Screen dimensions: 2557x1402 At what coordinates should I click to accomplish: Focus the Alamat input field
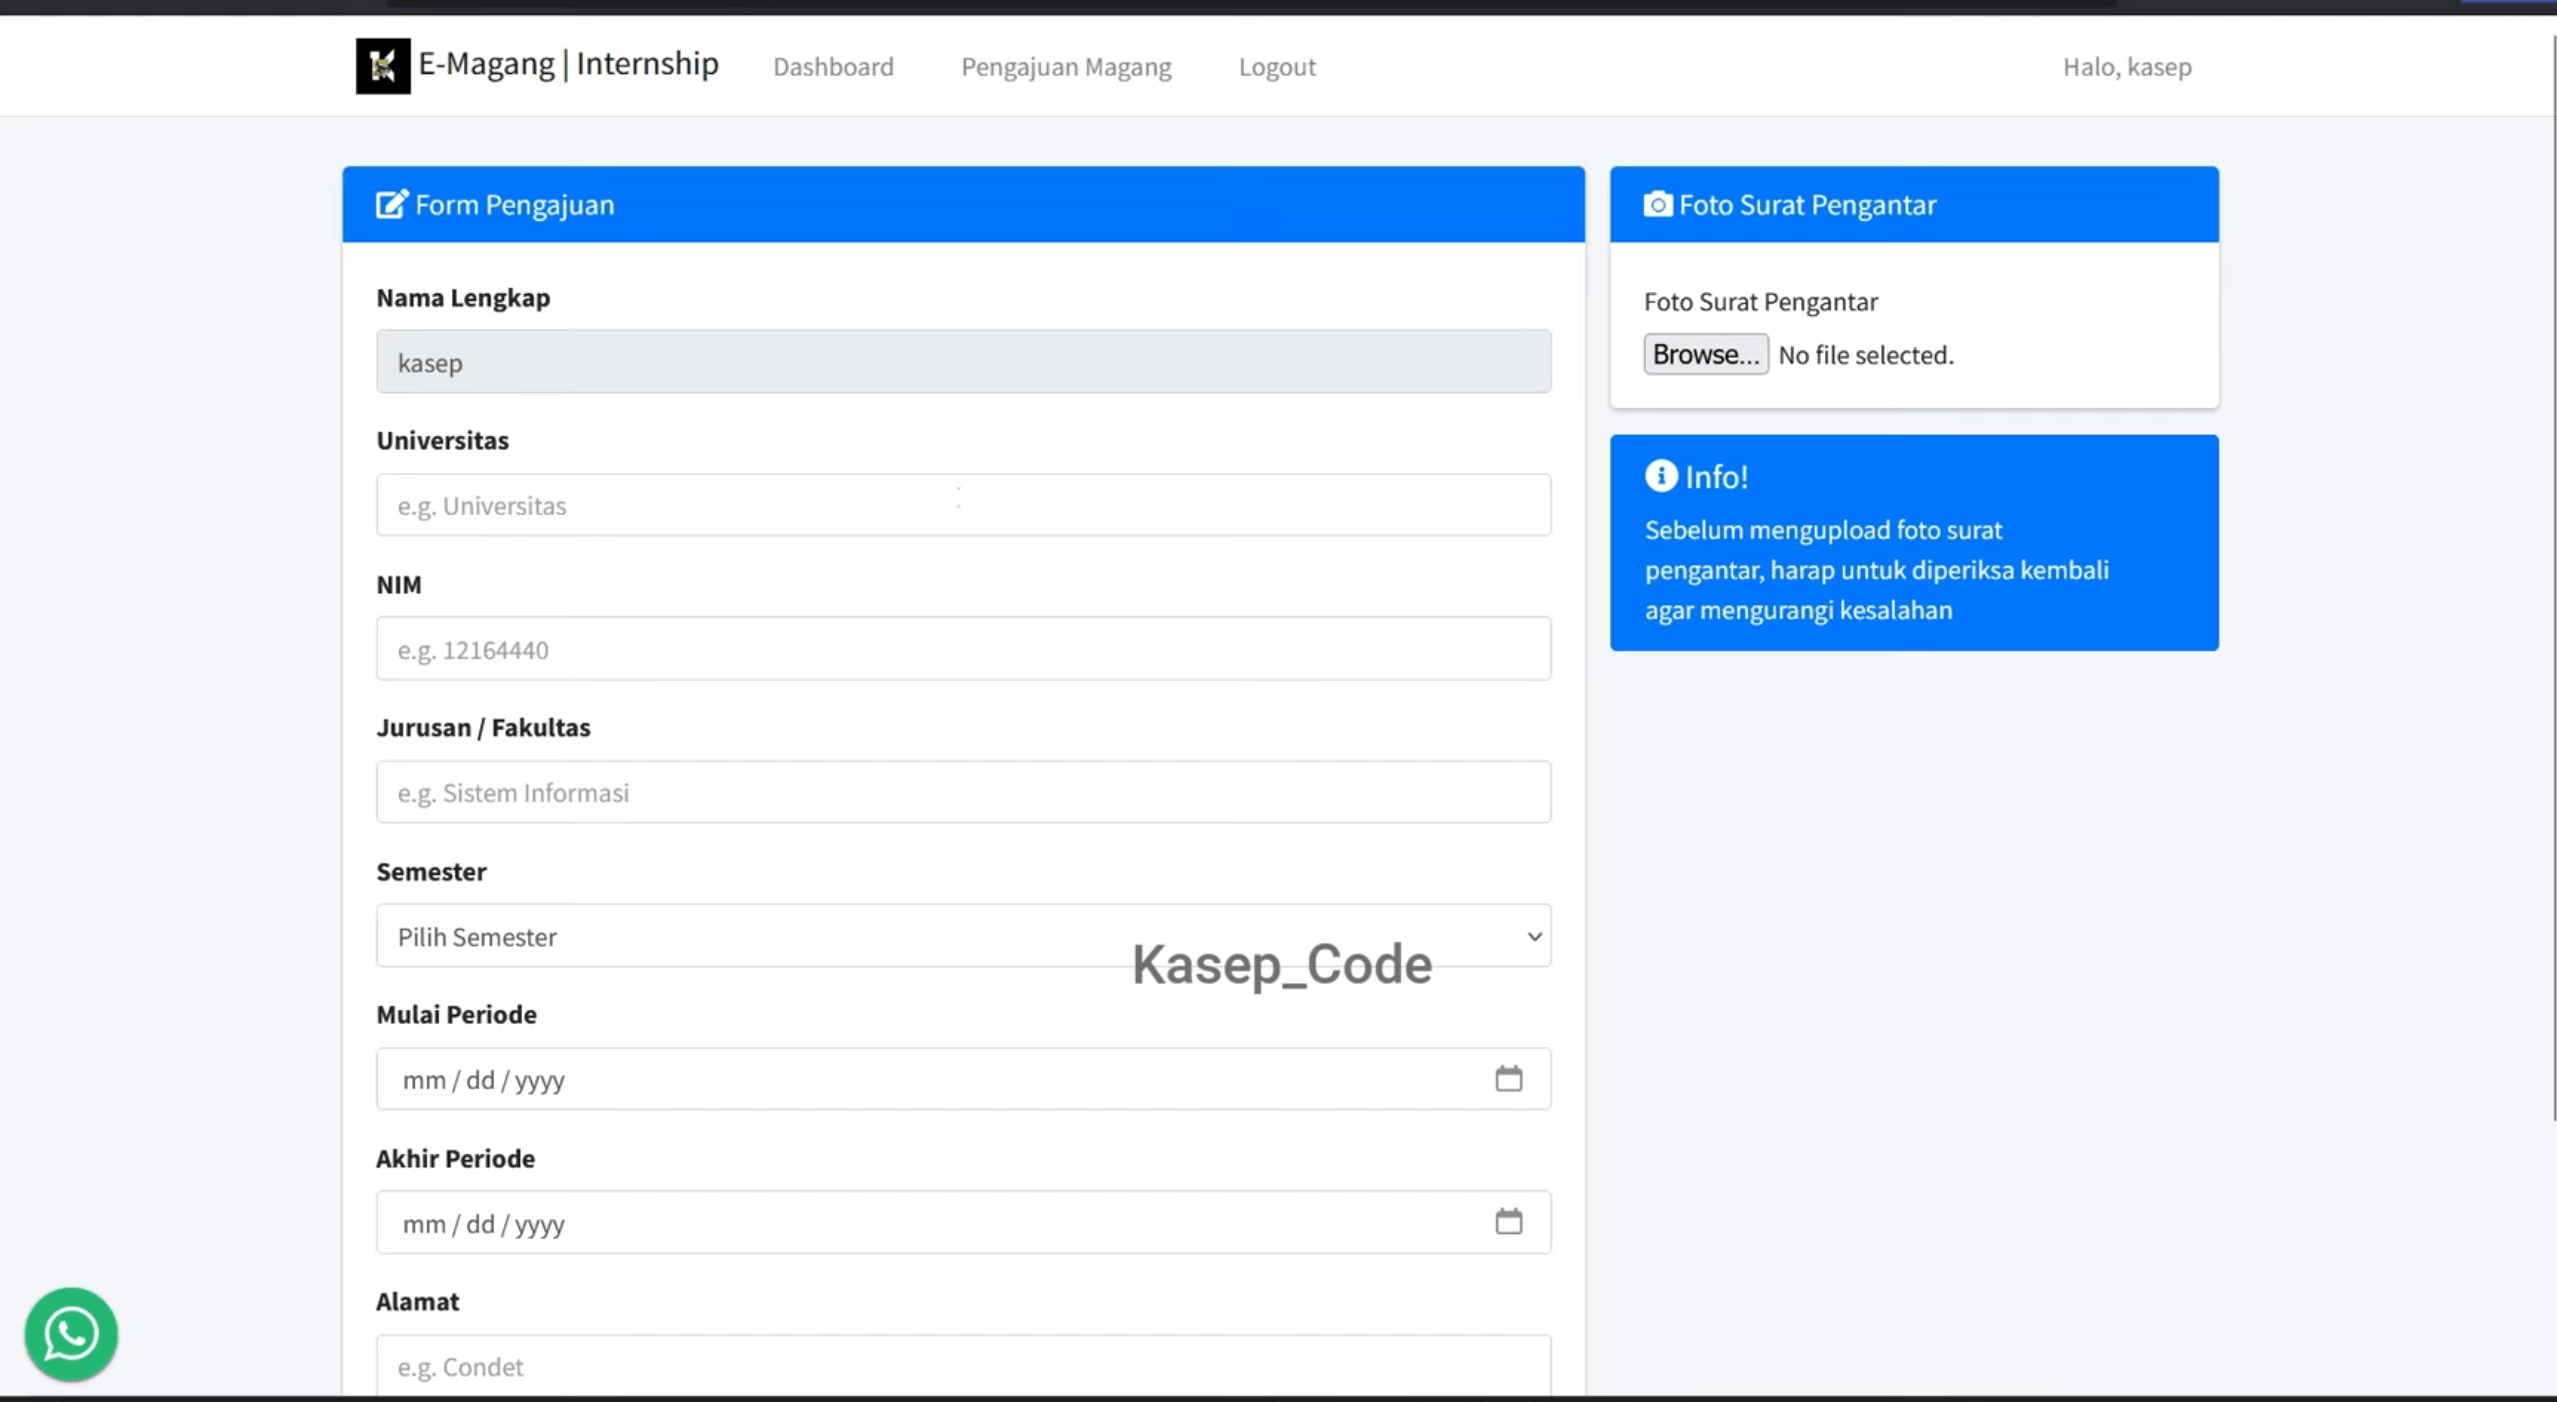coord(963,1365)
